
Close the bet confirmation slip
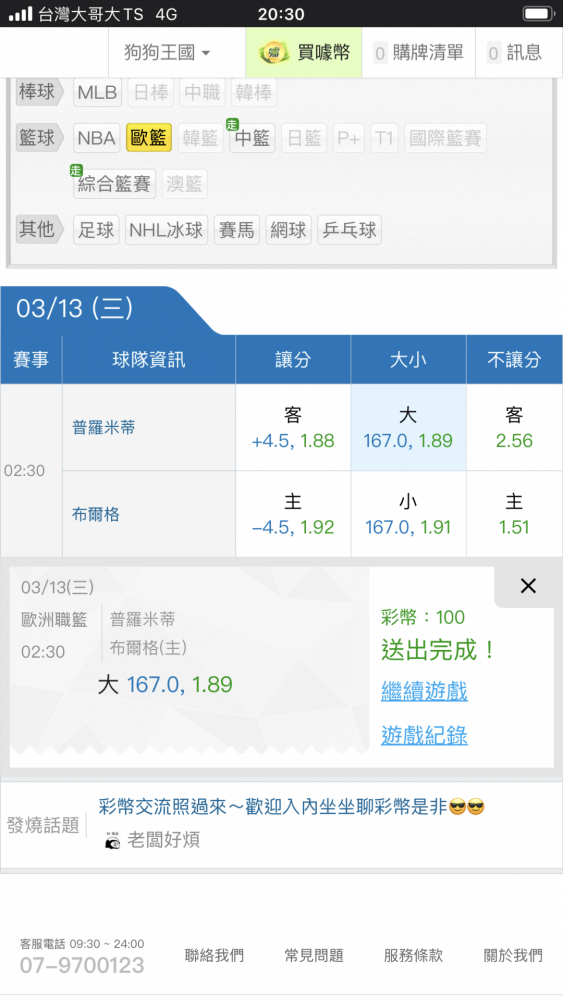(x=528, y=586)
